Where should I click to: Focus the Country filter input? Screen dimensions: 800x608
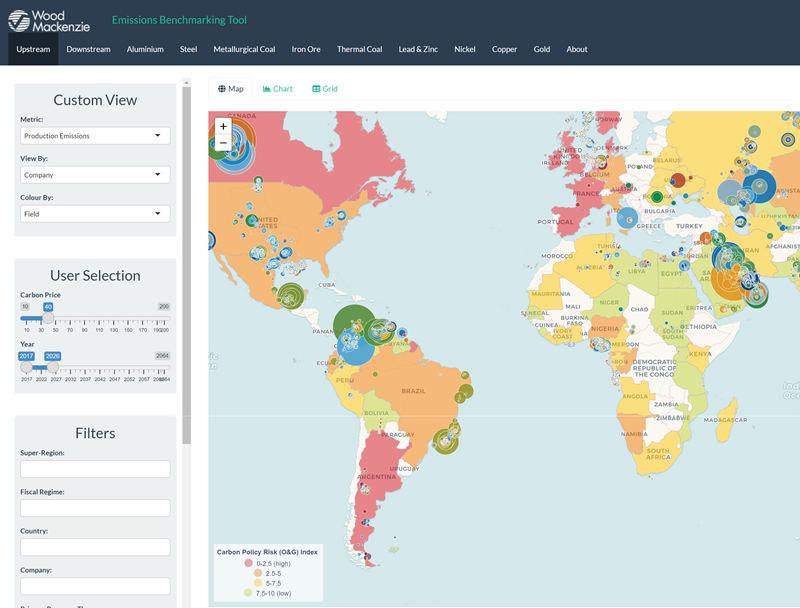tap(95, 547)
